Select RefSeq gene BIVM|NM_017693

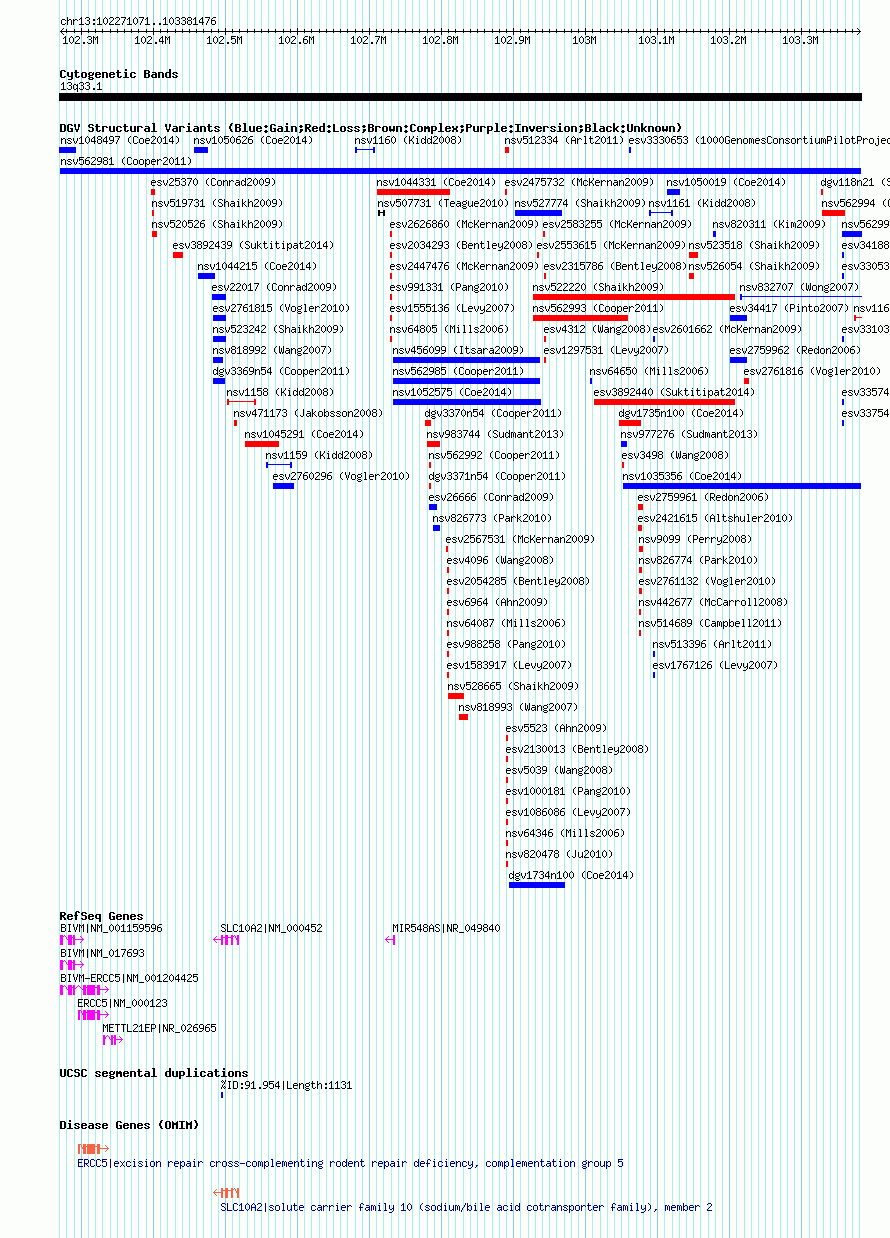click(72, 966)
